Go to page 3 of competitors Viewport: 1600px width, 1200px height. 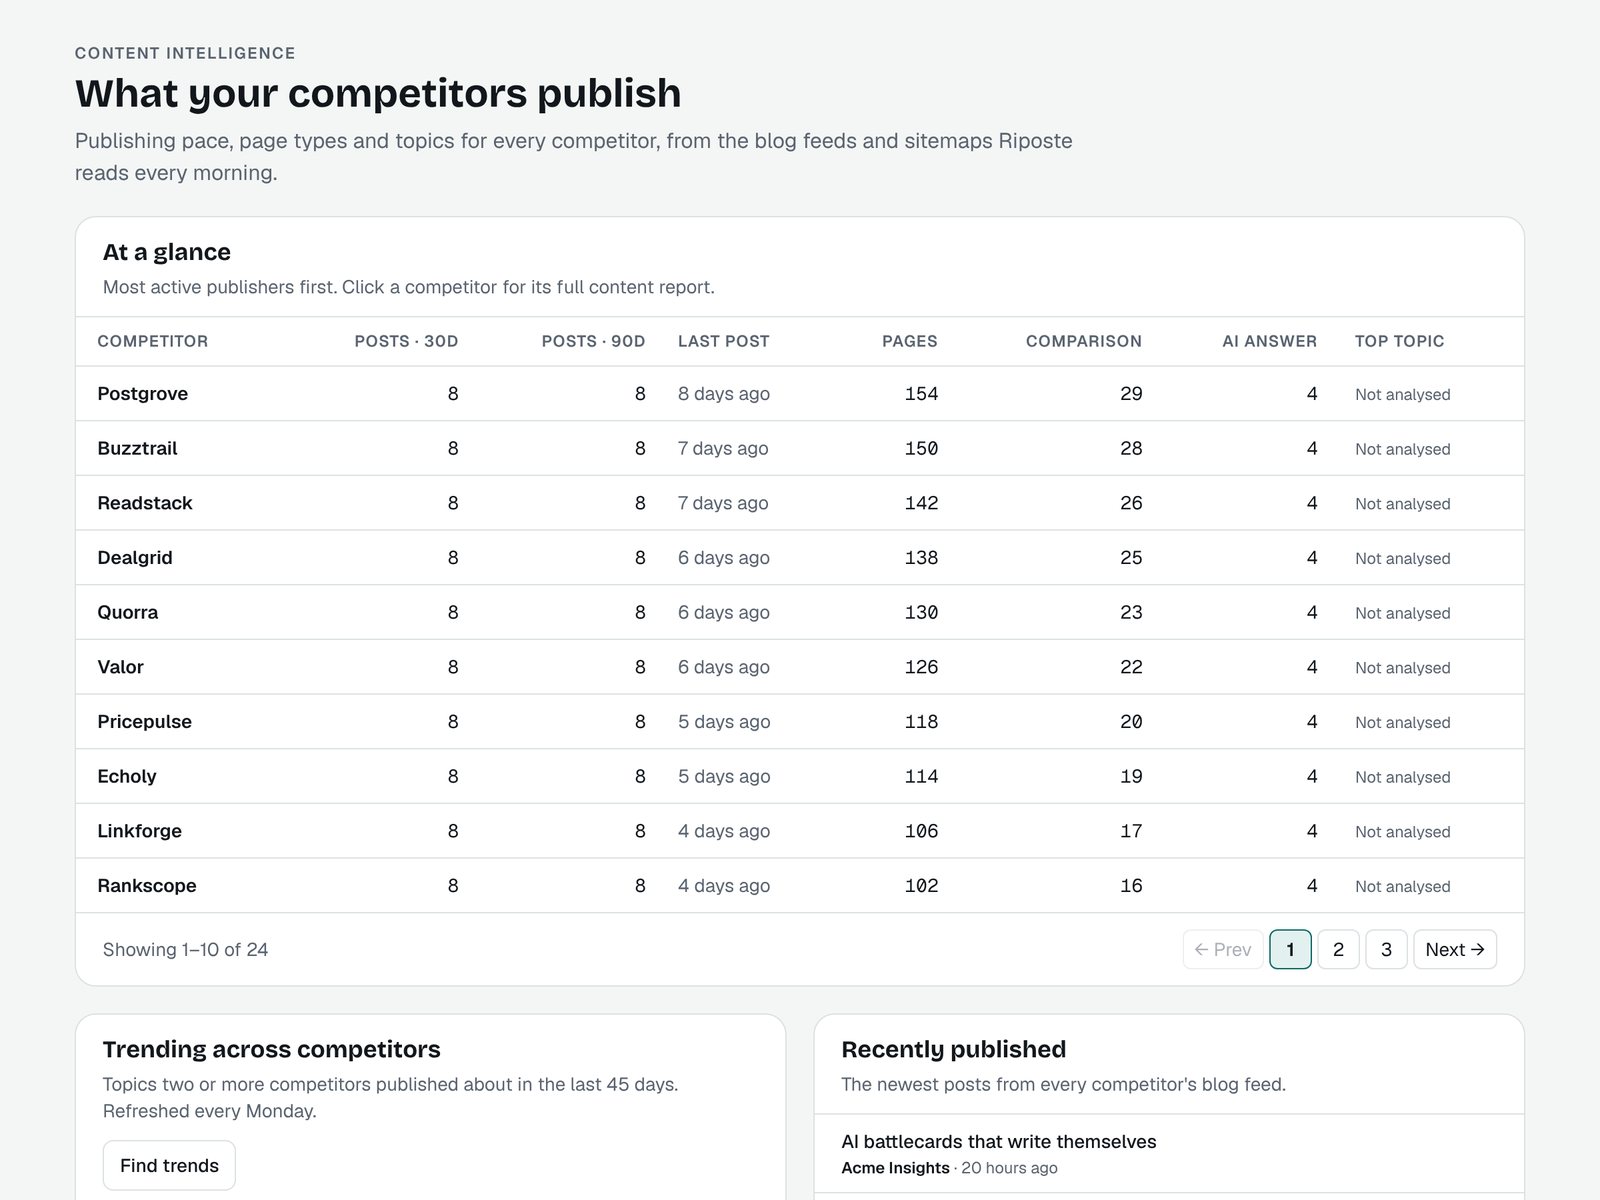[1386, 949]
